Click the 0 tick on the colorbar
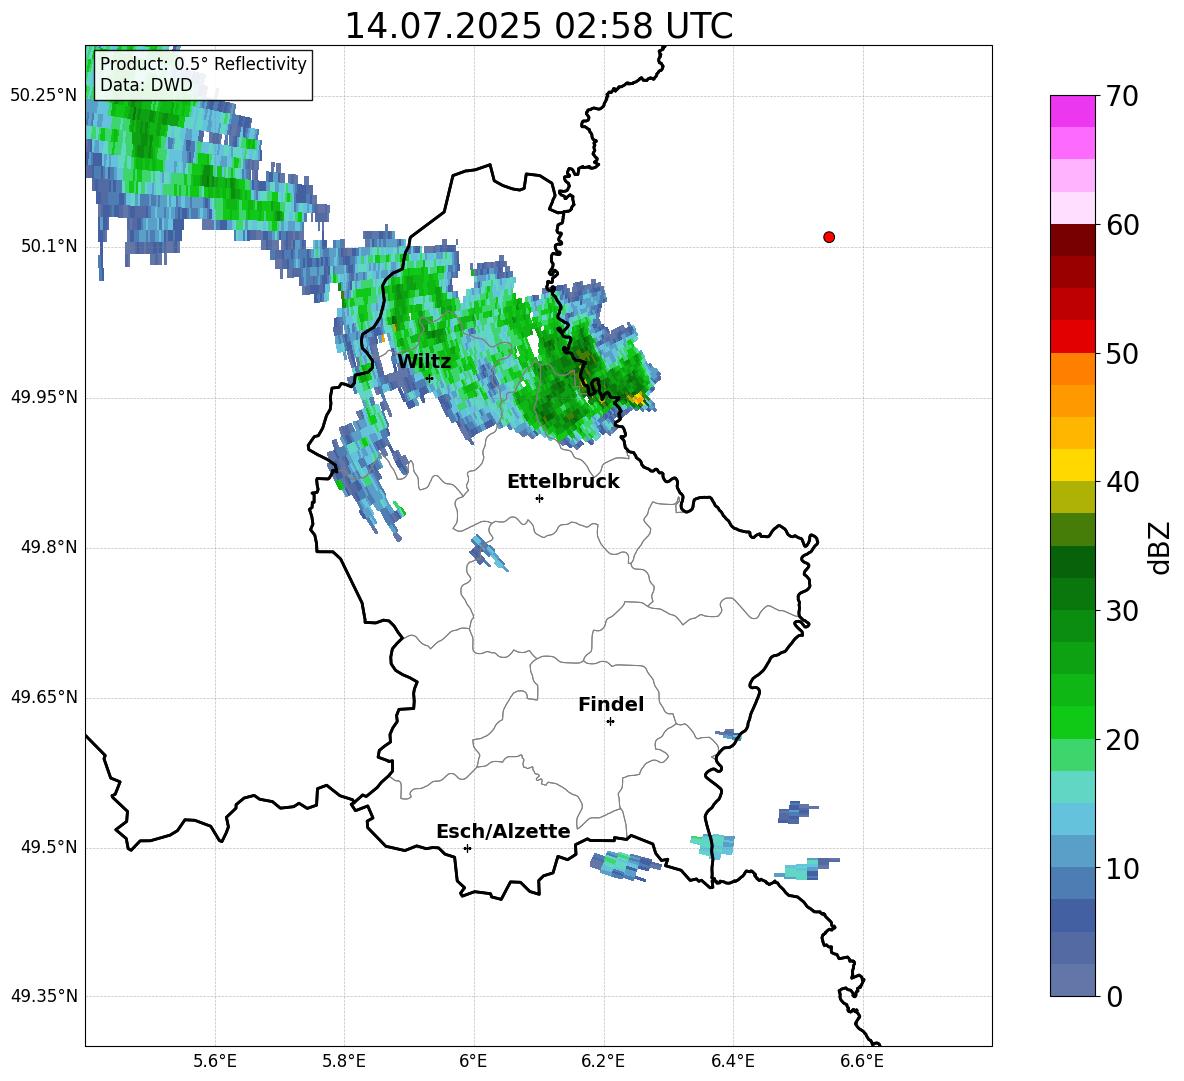This screenshot has height=1081, width=1184. 1114,997
